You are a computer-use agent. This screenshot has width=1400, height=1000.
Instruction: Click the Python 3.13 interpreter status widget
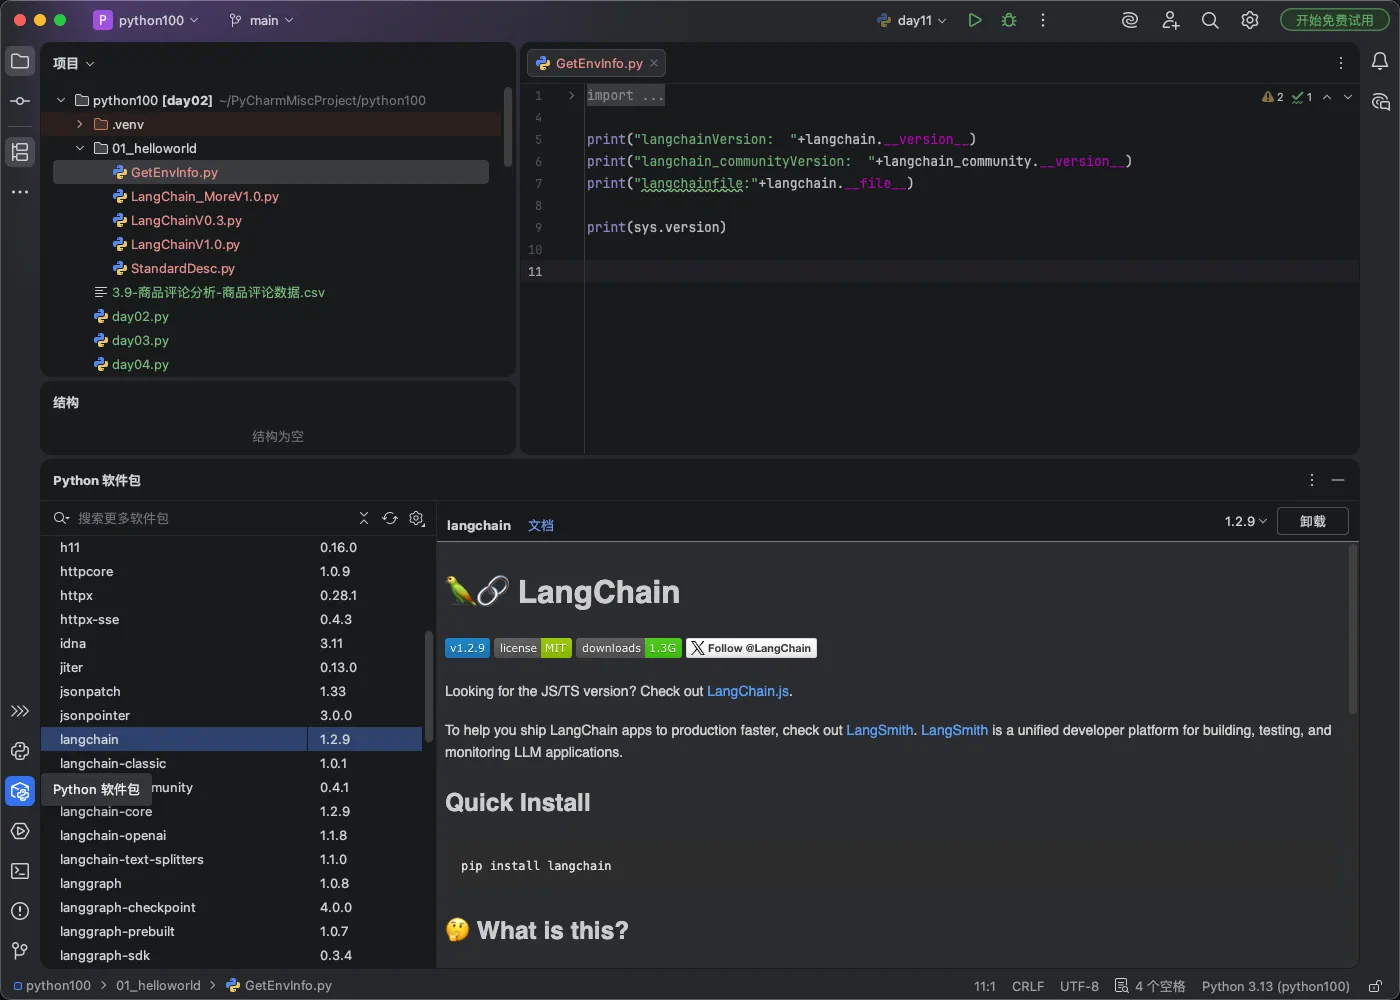(x=1276, y=986)
